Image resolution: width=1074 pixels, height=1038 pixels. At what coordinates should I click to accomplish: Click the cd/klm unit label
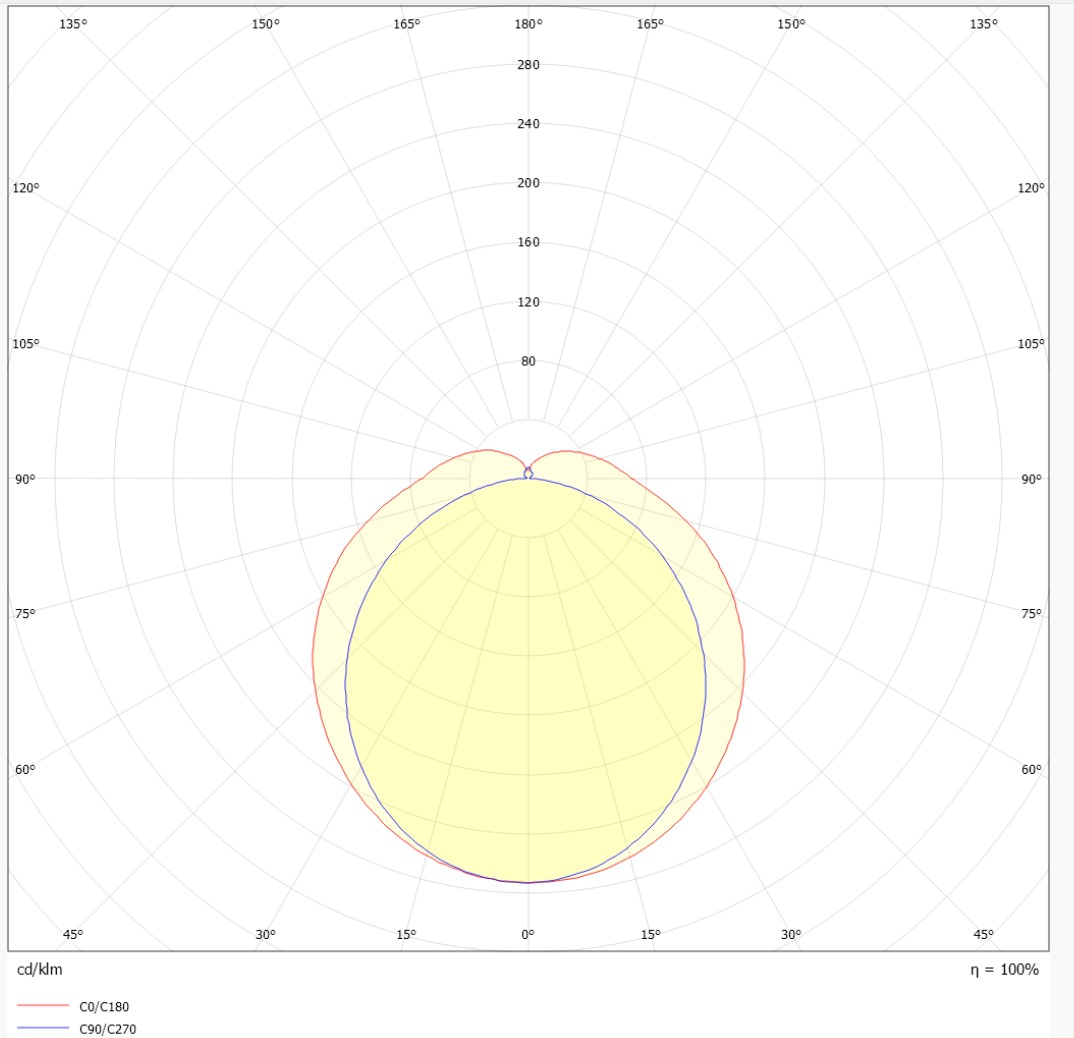(x=39, y=969)
